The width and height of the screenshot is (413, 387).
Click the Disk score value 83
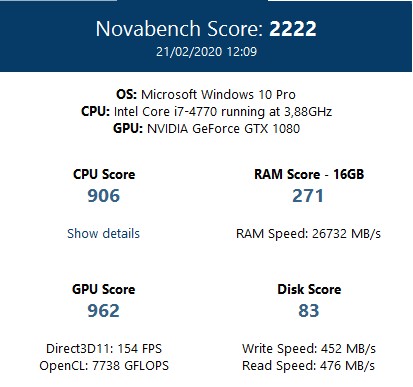pos(309,311)
